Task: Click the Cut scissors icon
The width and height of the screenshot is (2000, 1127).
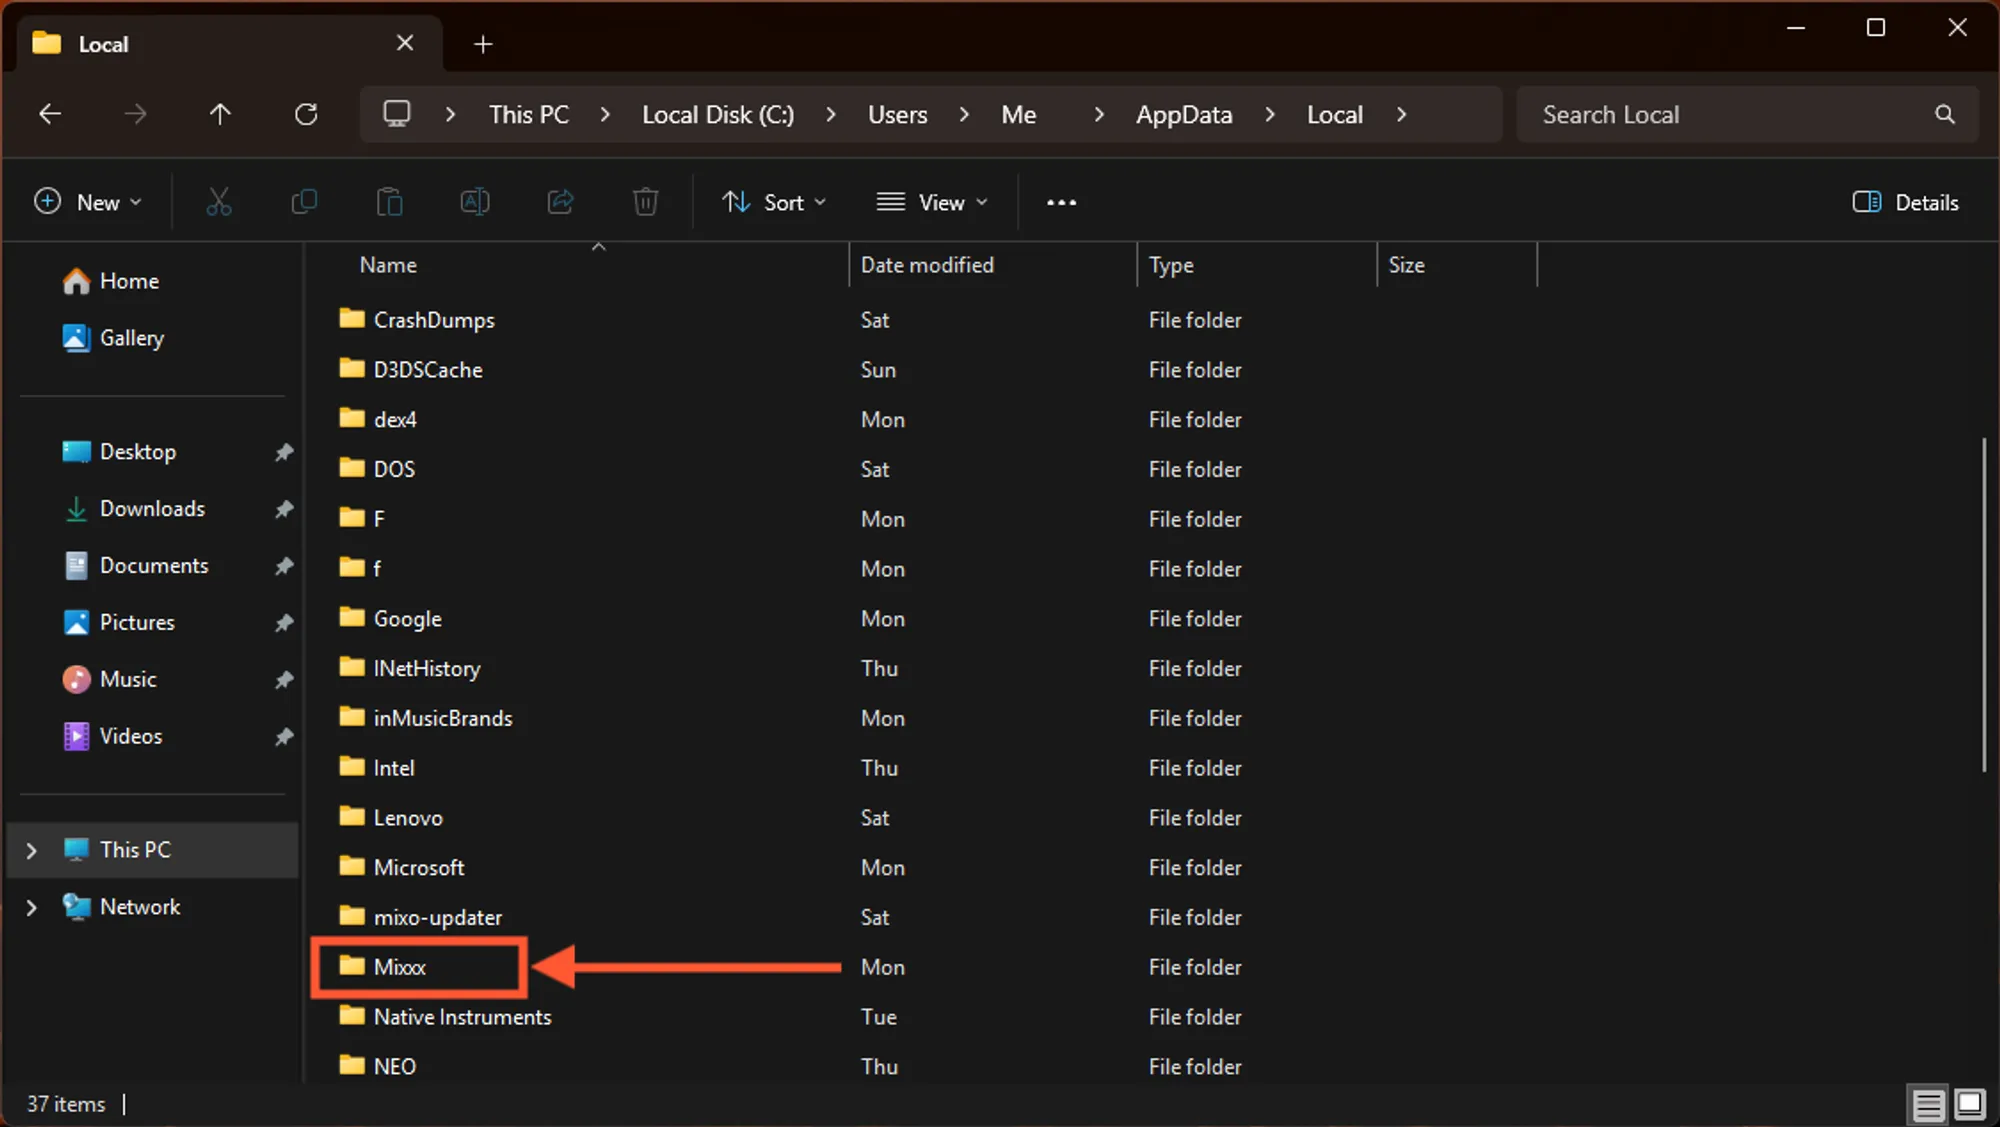Action: (x=219, y=202)
